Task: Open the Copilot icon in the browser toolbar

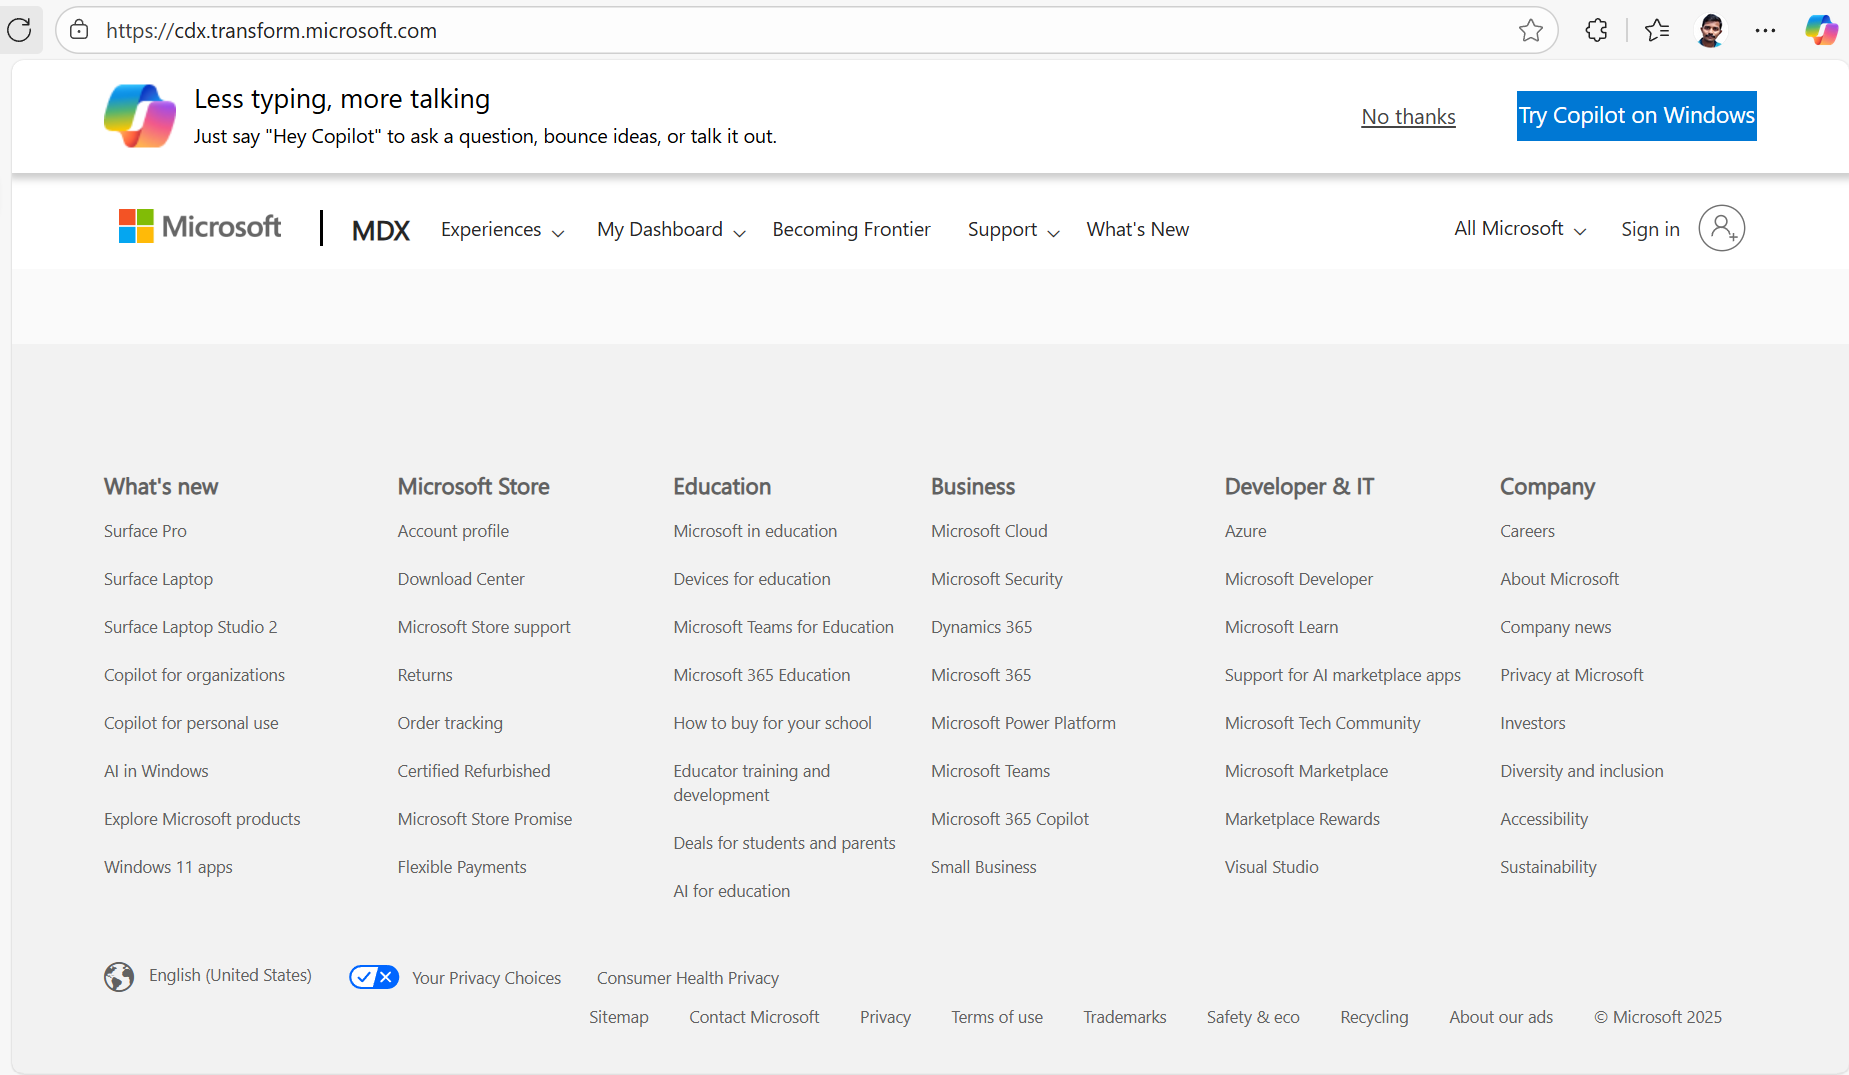Action: [x=1821, y=30]
